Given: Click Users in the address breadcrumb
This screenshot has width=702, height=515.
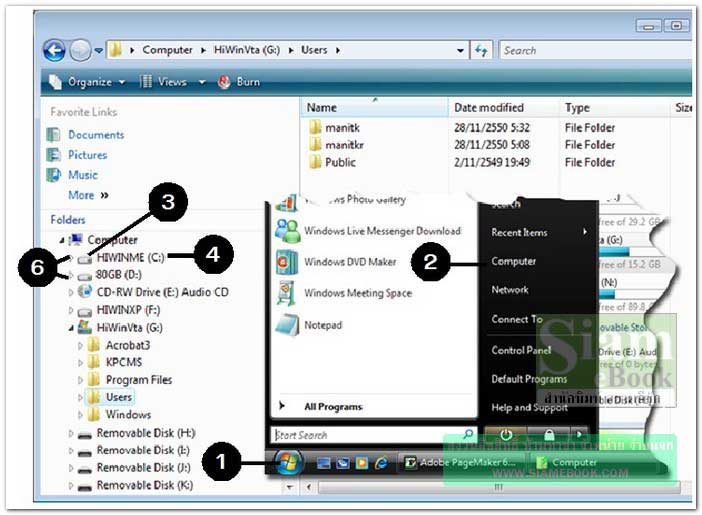Looking at the screenshot, I should pyautogui.click(x=314, y=50).
